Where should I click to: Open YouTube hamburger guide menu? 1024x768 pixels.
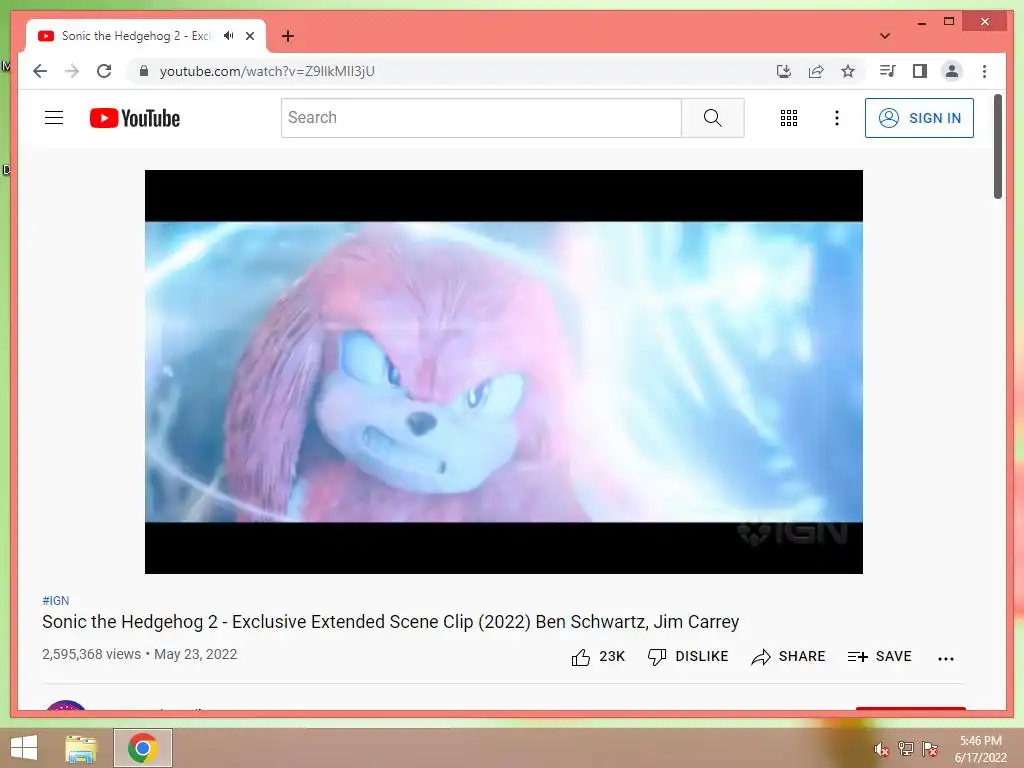pyautogui.click(x=54, y=118)
